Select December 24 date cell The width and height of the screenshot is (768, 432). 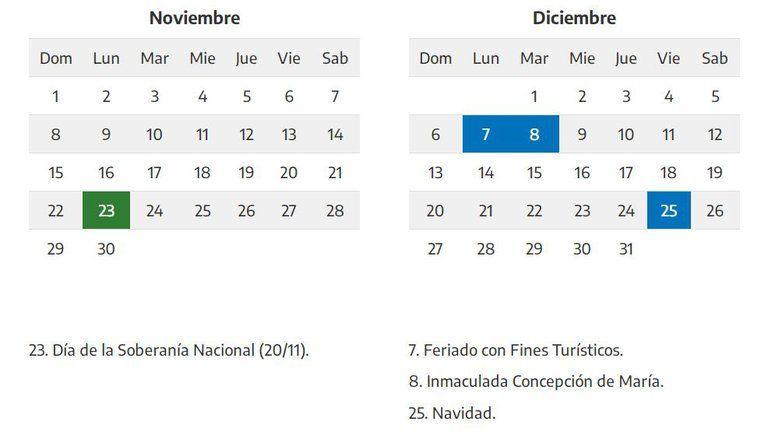pyautogui.click(x=626, y=211)
